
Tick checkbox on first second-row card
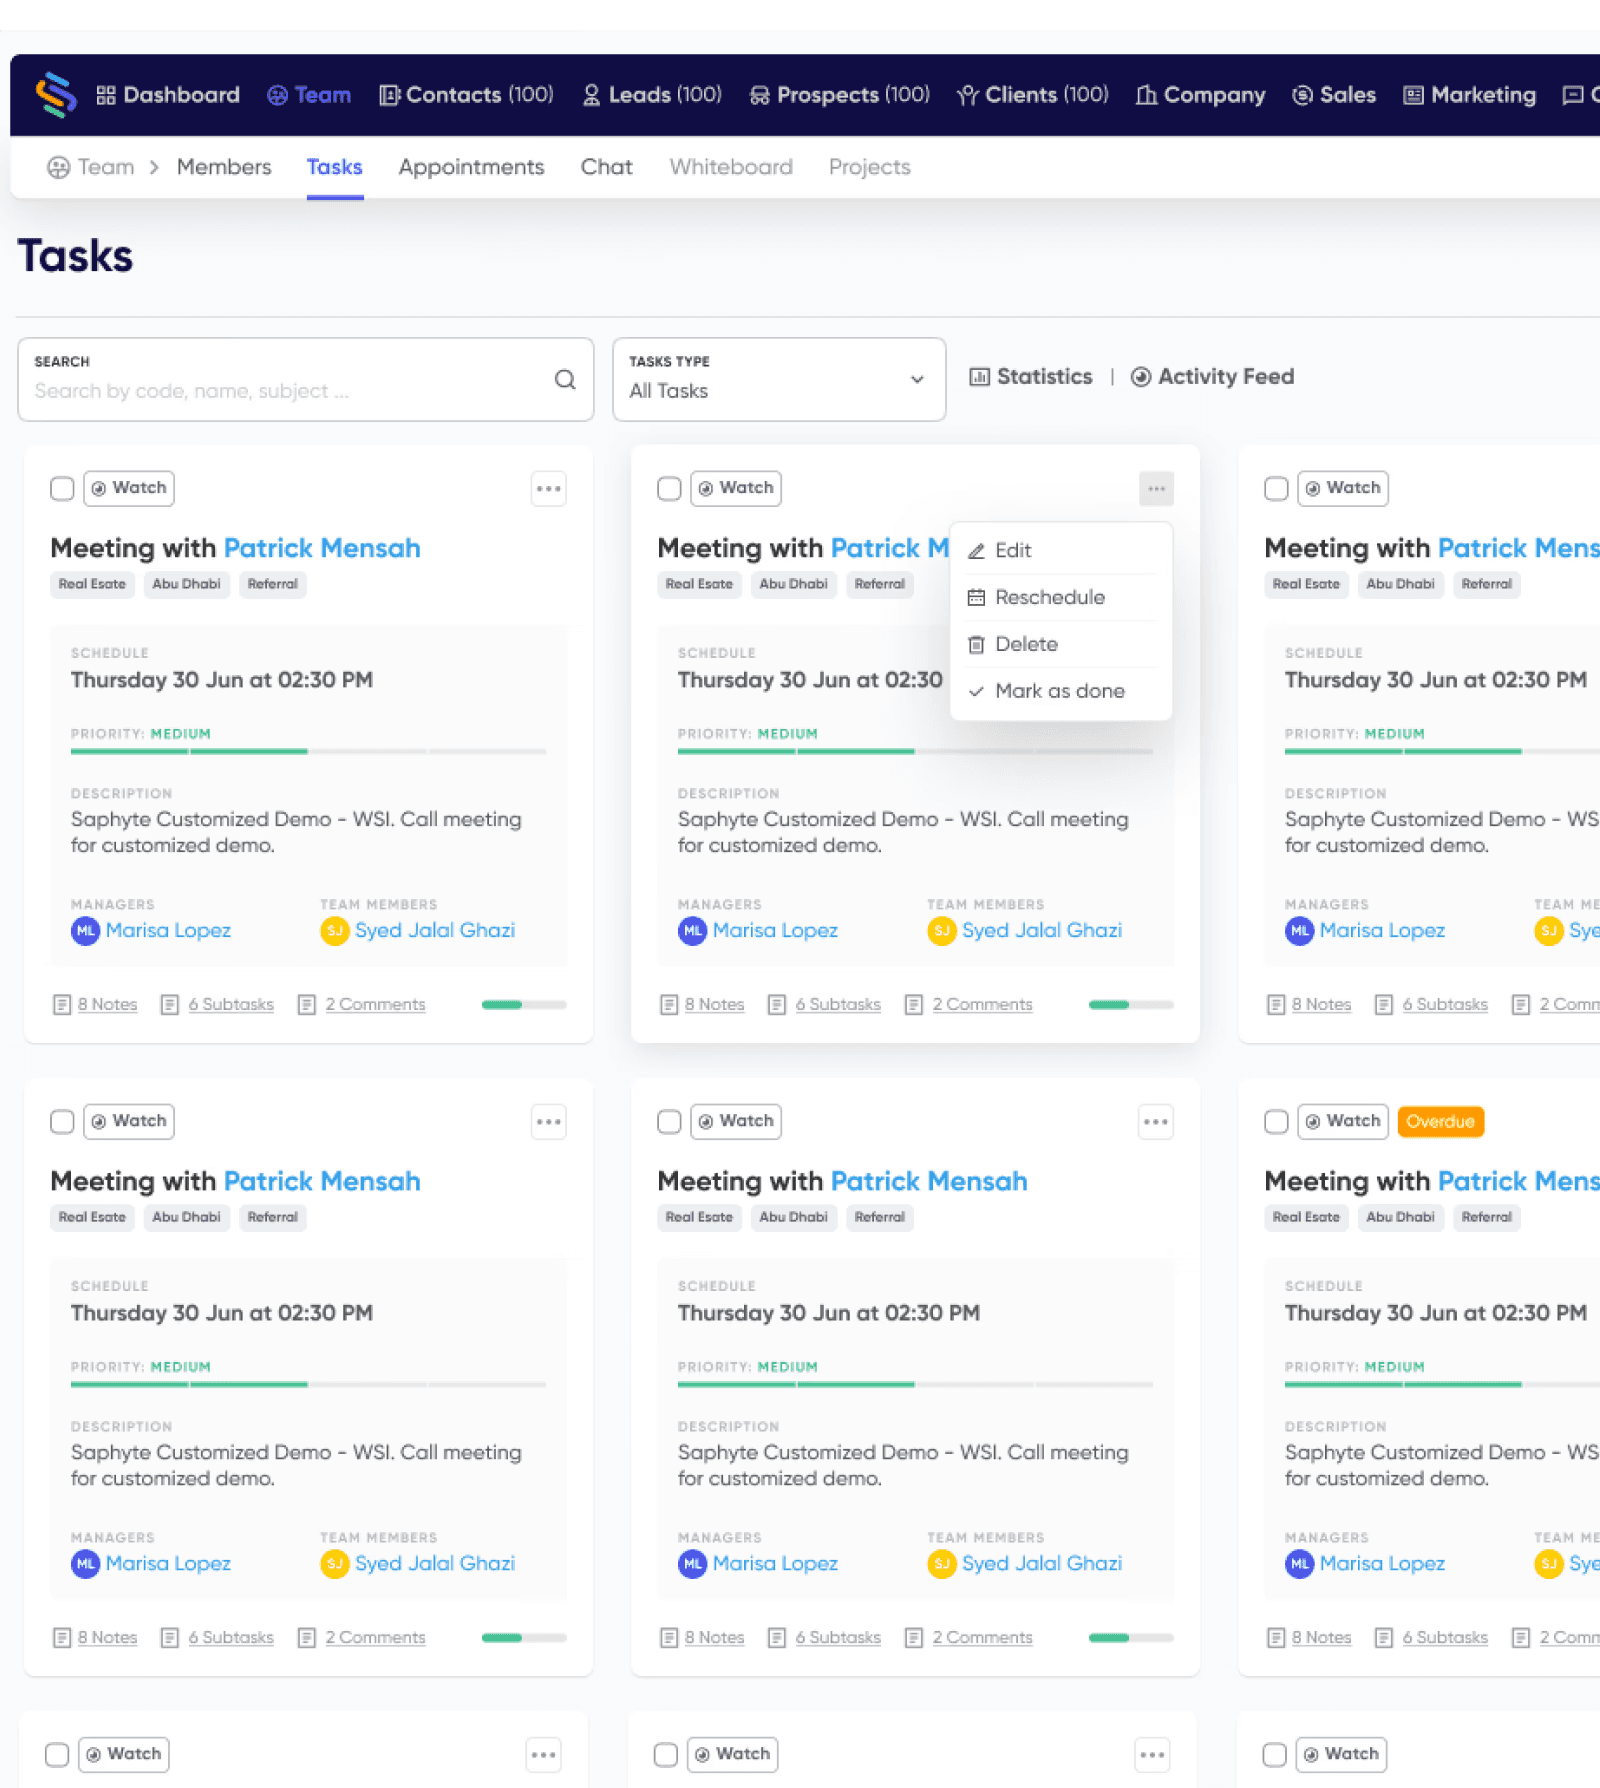[62, 1121]
